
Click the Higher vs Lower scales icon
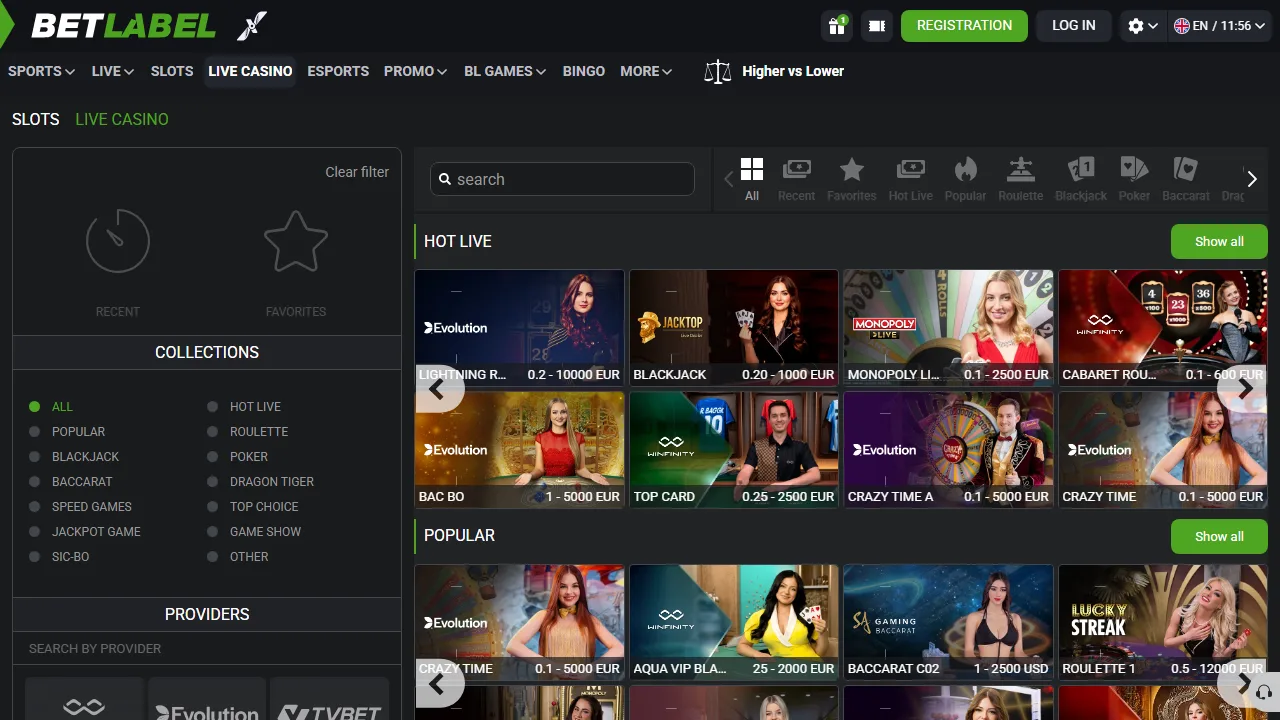click(x=717, y=71)
